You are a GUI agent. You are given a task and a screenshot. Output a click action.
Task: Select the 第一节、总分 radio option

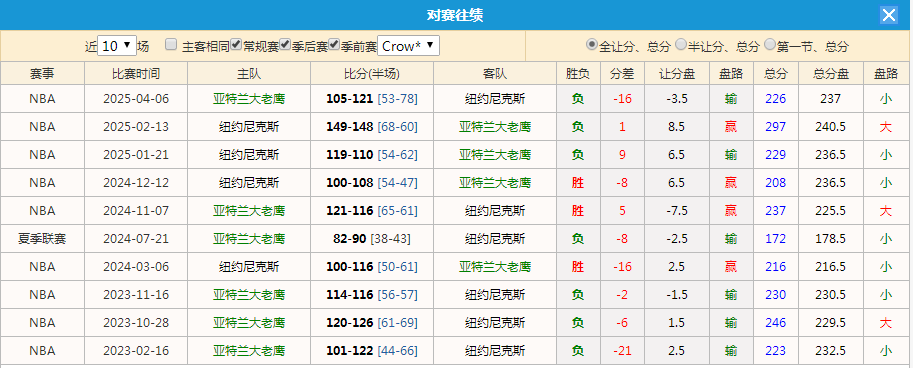tap(770, 44)
